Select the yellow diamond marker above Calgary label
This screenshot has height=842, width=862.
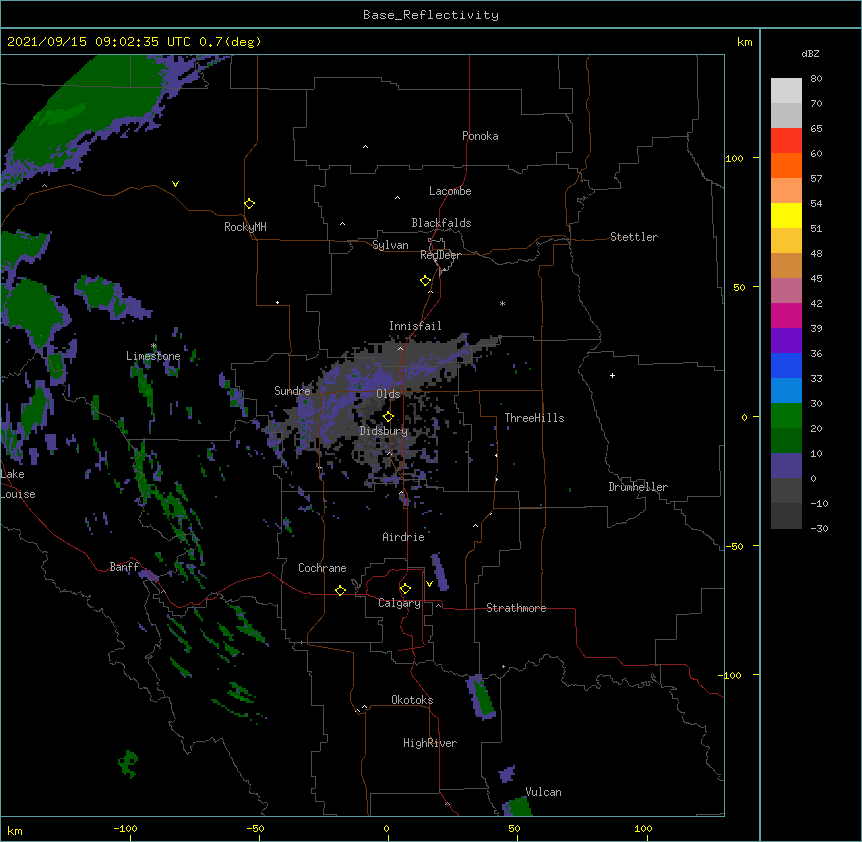[x=405, y=589]
